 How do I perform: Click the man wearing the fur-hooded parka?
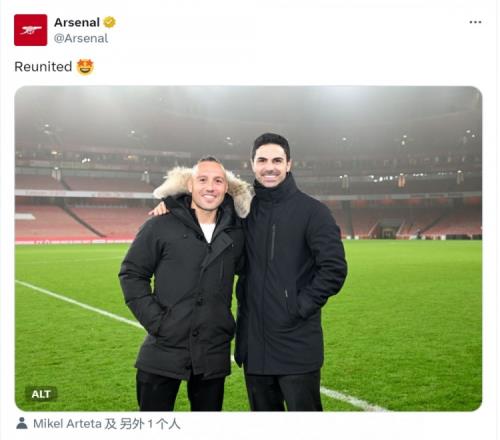tap(183, 283)
